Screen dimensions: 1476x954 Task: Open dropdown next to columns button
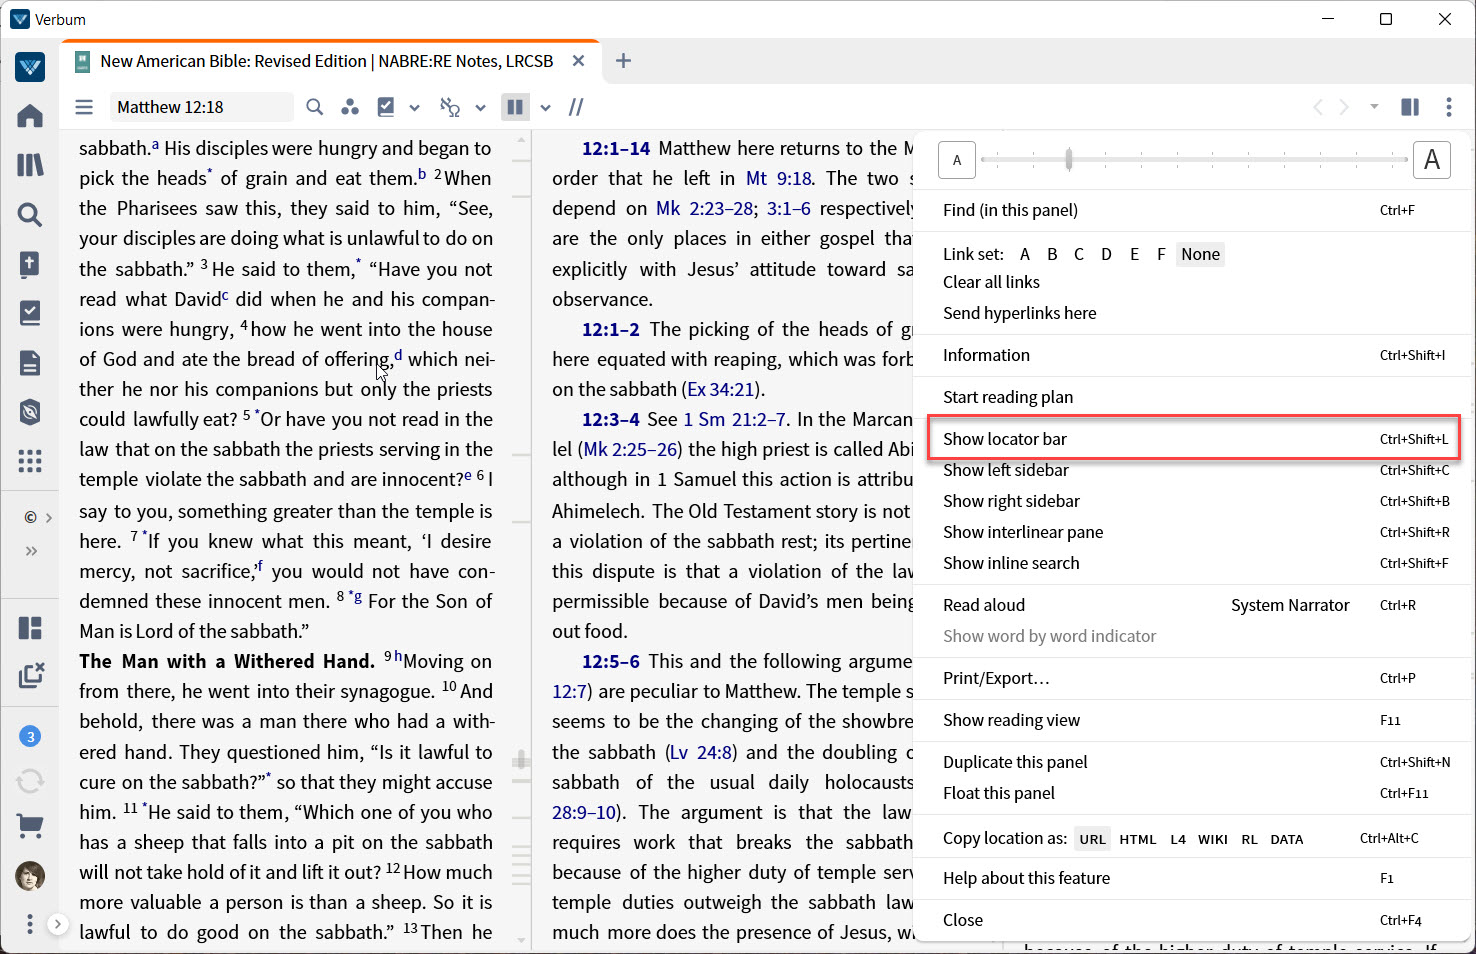[545, 108]
